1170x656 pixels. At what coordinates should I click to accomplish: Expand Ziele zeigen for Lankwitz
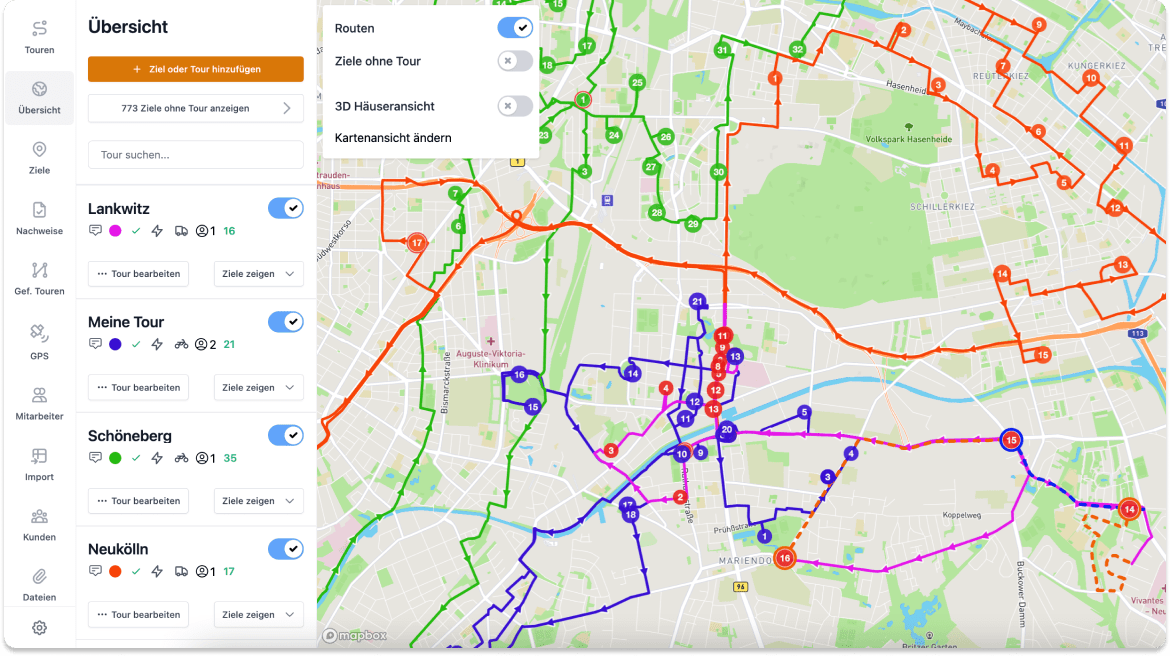258,274
